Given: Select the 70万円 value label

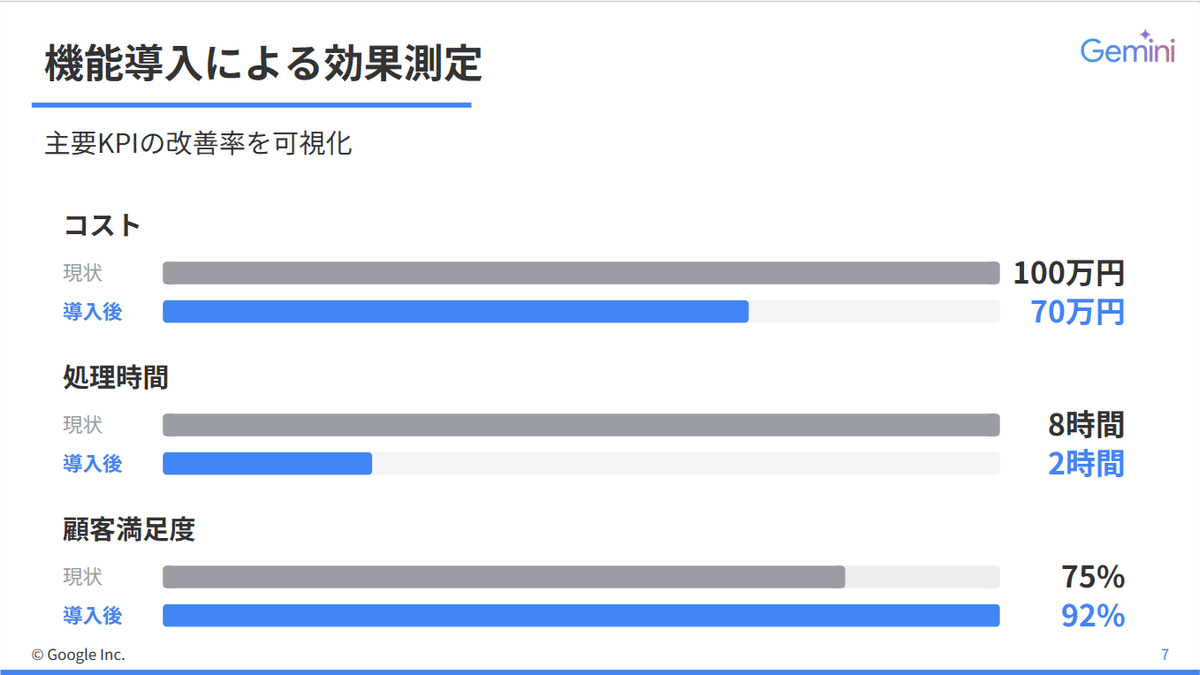Looking at the screenshot, I should click(1077, 312).
